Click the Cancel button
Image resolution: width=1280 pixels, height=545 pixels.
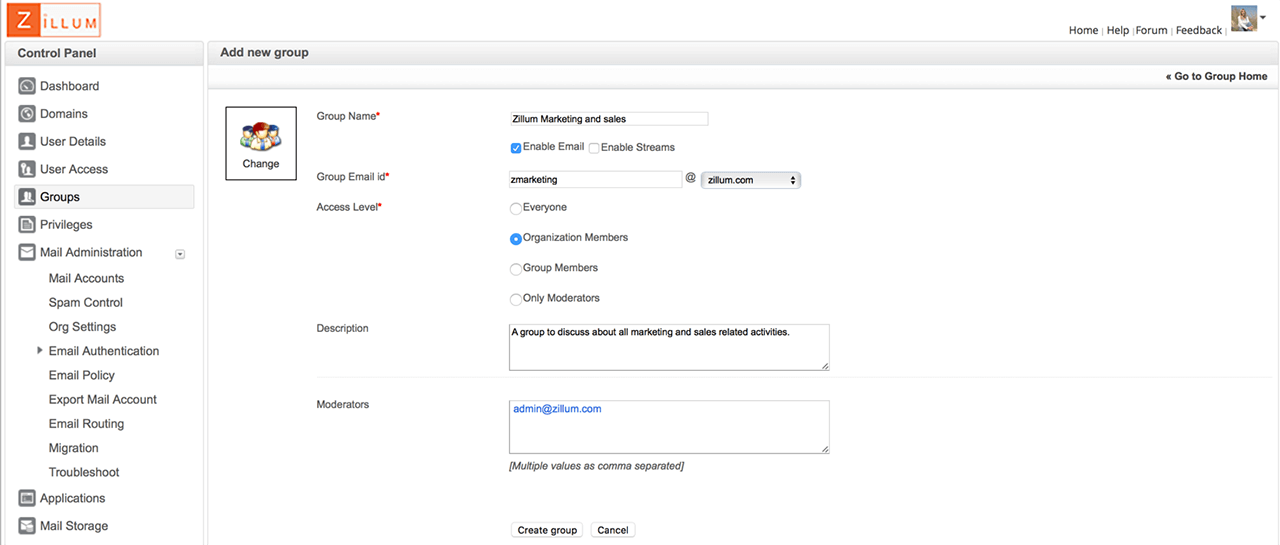click(x=613, y=530)
